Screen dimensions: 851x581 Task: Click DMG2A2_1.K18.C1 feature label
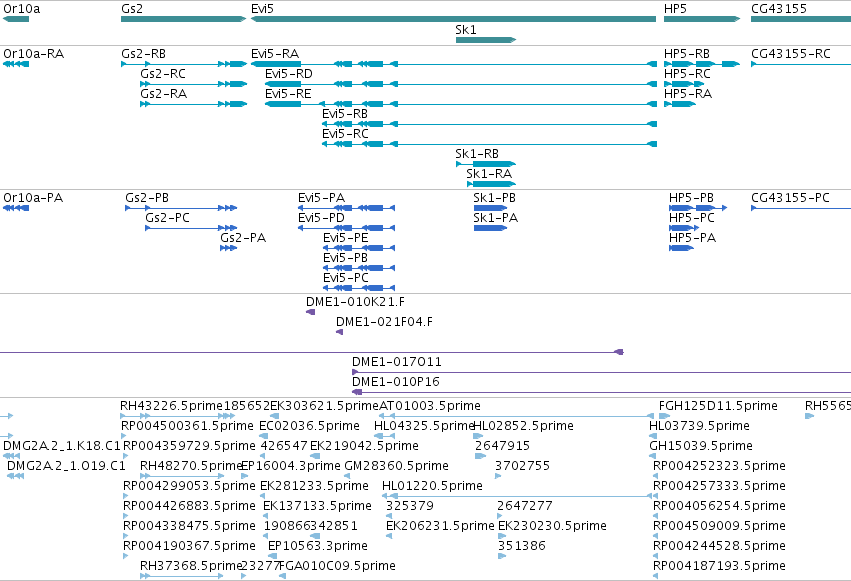(62, 446)
